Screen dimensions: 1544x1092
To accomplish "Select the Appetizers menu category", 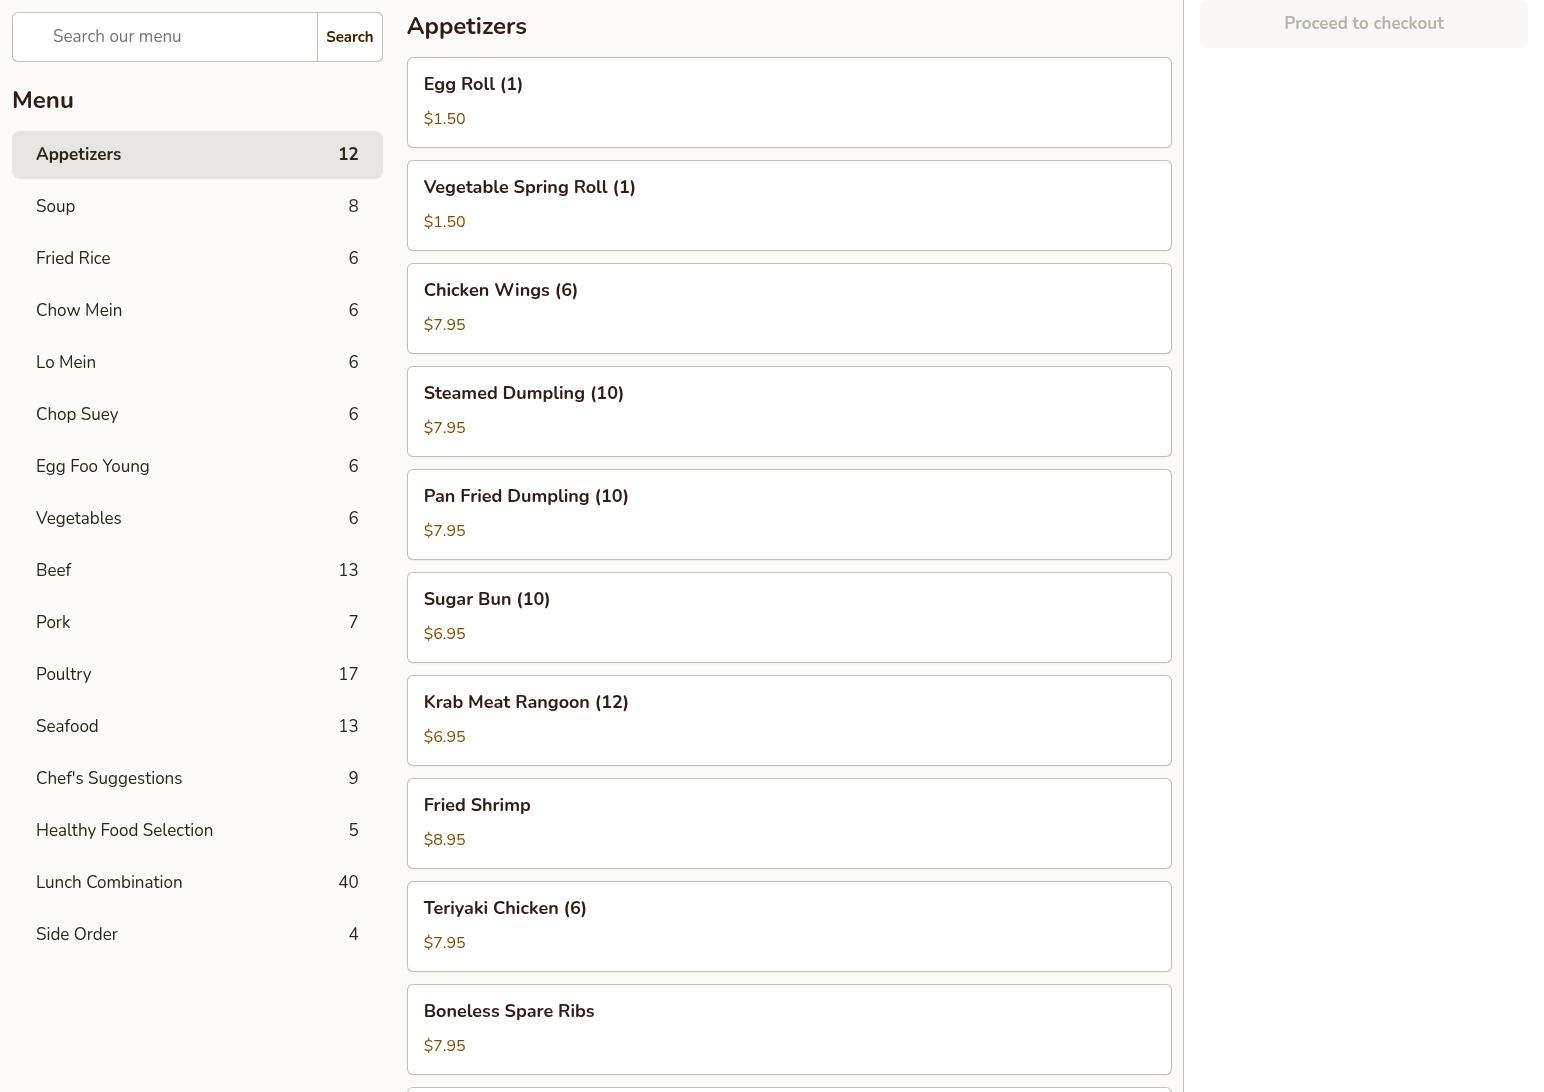I will click(x=197, y=155).
